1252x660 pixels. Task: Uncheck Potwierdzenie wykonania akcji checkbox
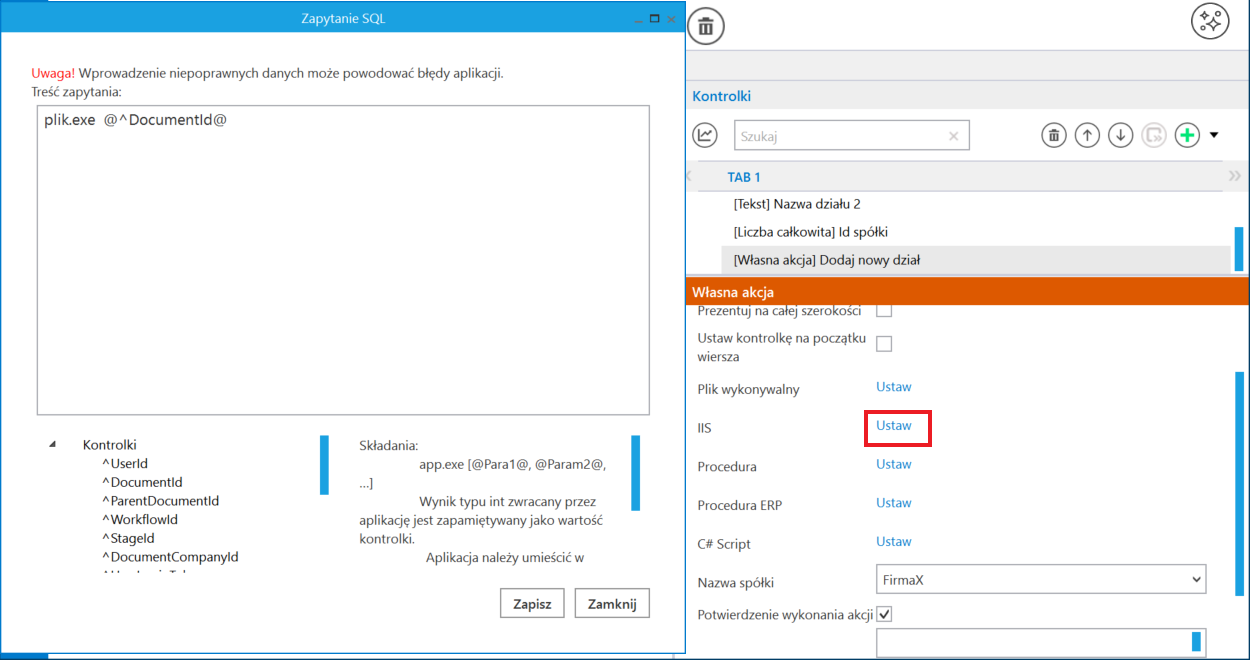pyautogui.click(x=884, y=613)
